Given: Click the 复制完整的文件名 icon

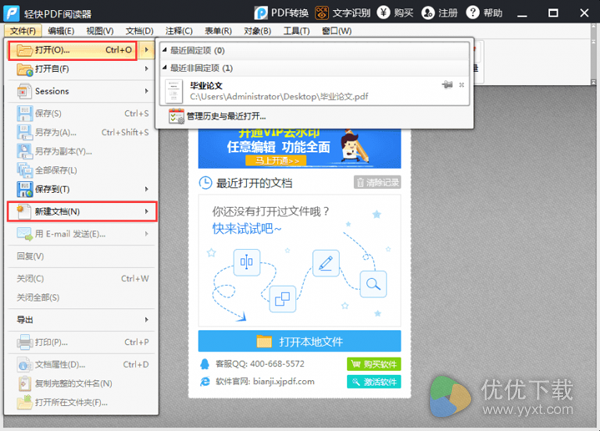Looking at the screenshot, I should [24, 384].
